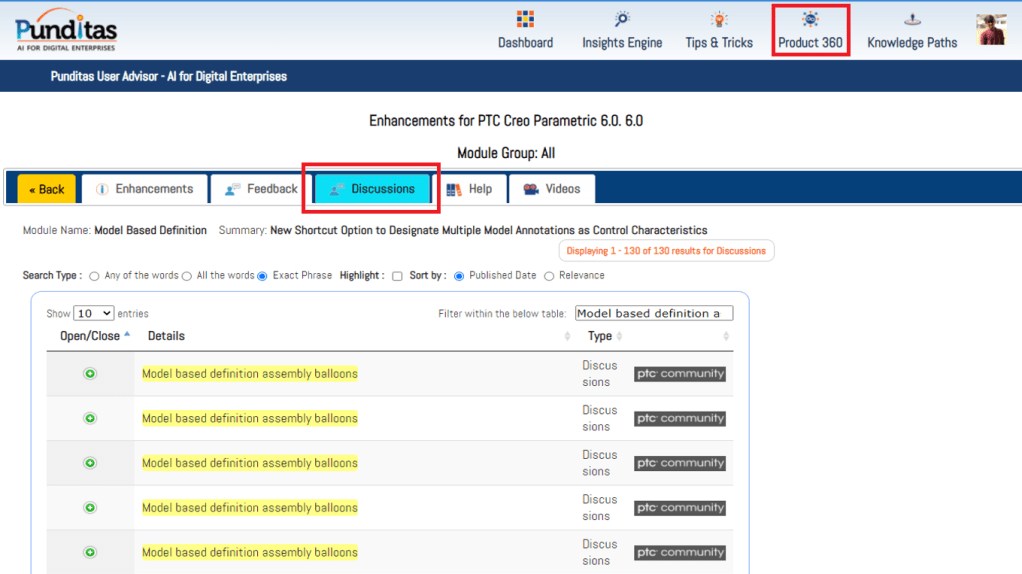The height and width of the screenshot is (574, 1022).
Task: Expand the third discussion row green plus
Action: [90, 463]
